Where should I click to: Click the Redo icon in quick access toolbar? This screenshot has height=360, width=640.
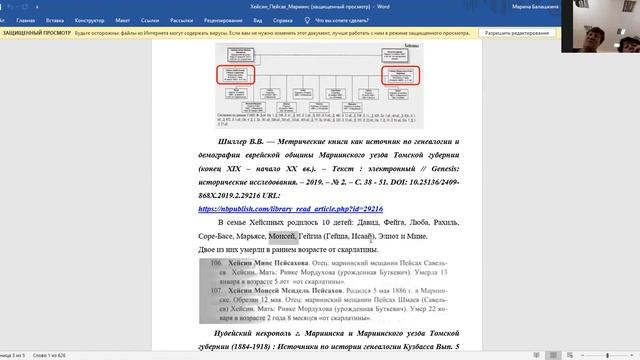click(x=25, y=7)
